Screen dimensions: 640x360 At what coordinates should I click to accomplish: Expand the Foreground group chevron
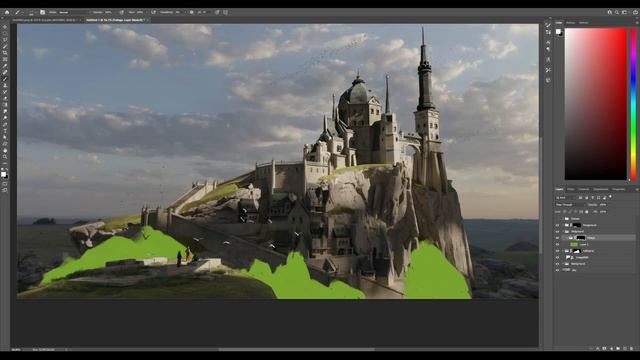point(563,225)
